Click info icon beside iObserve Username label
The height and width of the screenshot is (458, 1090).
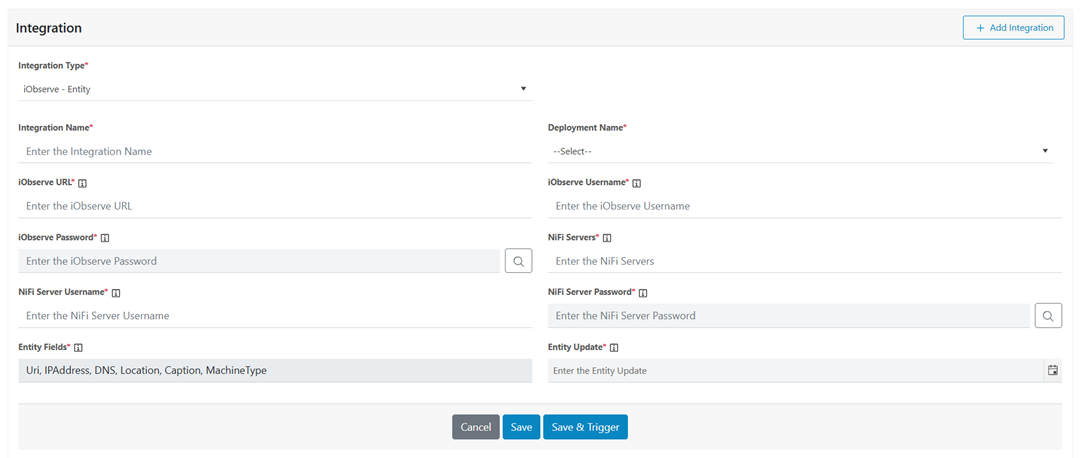[x=637, y=184]
